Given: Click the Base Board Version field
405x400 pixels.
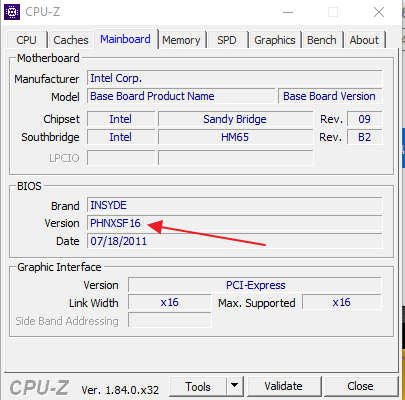Looking at the screenshot, I should 330,96.
